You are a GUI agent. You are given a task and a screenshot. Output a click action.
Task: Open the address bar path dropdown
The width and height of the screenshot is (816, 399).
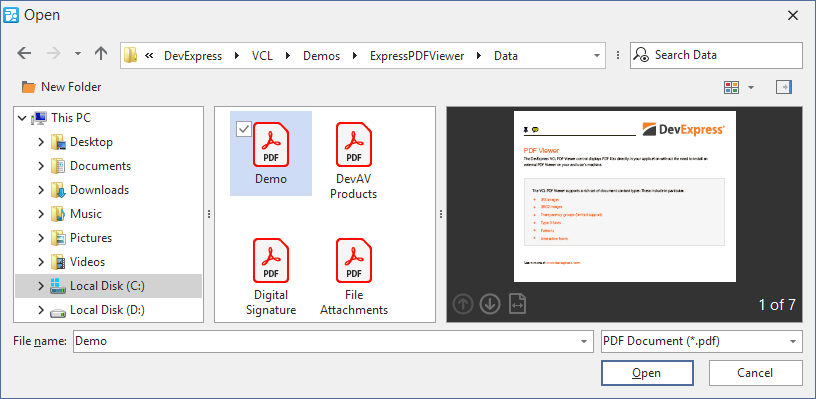click(x=596, y=56)
